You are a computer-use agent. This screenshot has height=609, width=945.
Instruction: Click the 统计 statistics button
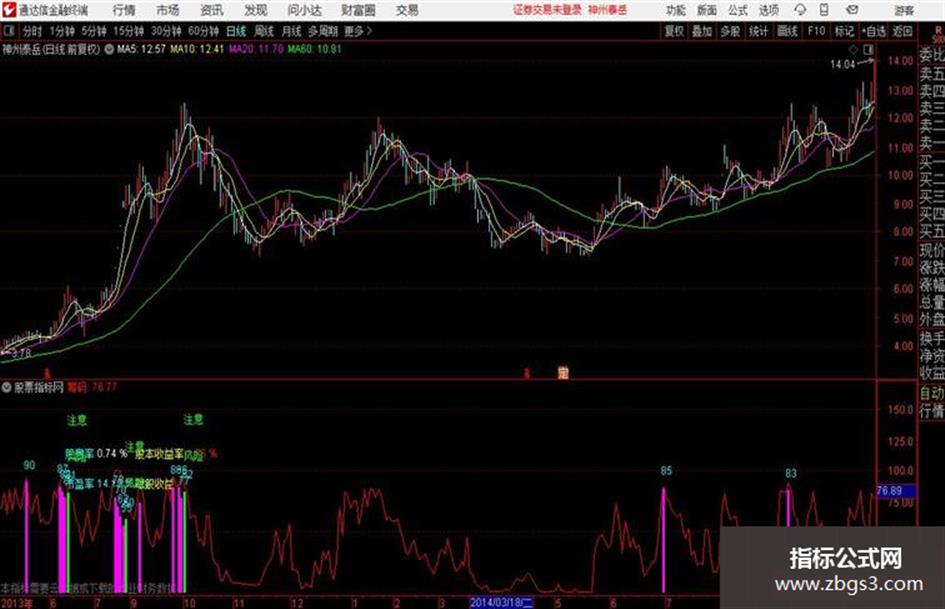(x=758, y=31)
